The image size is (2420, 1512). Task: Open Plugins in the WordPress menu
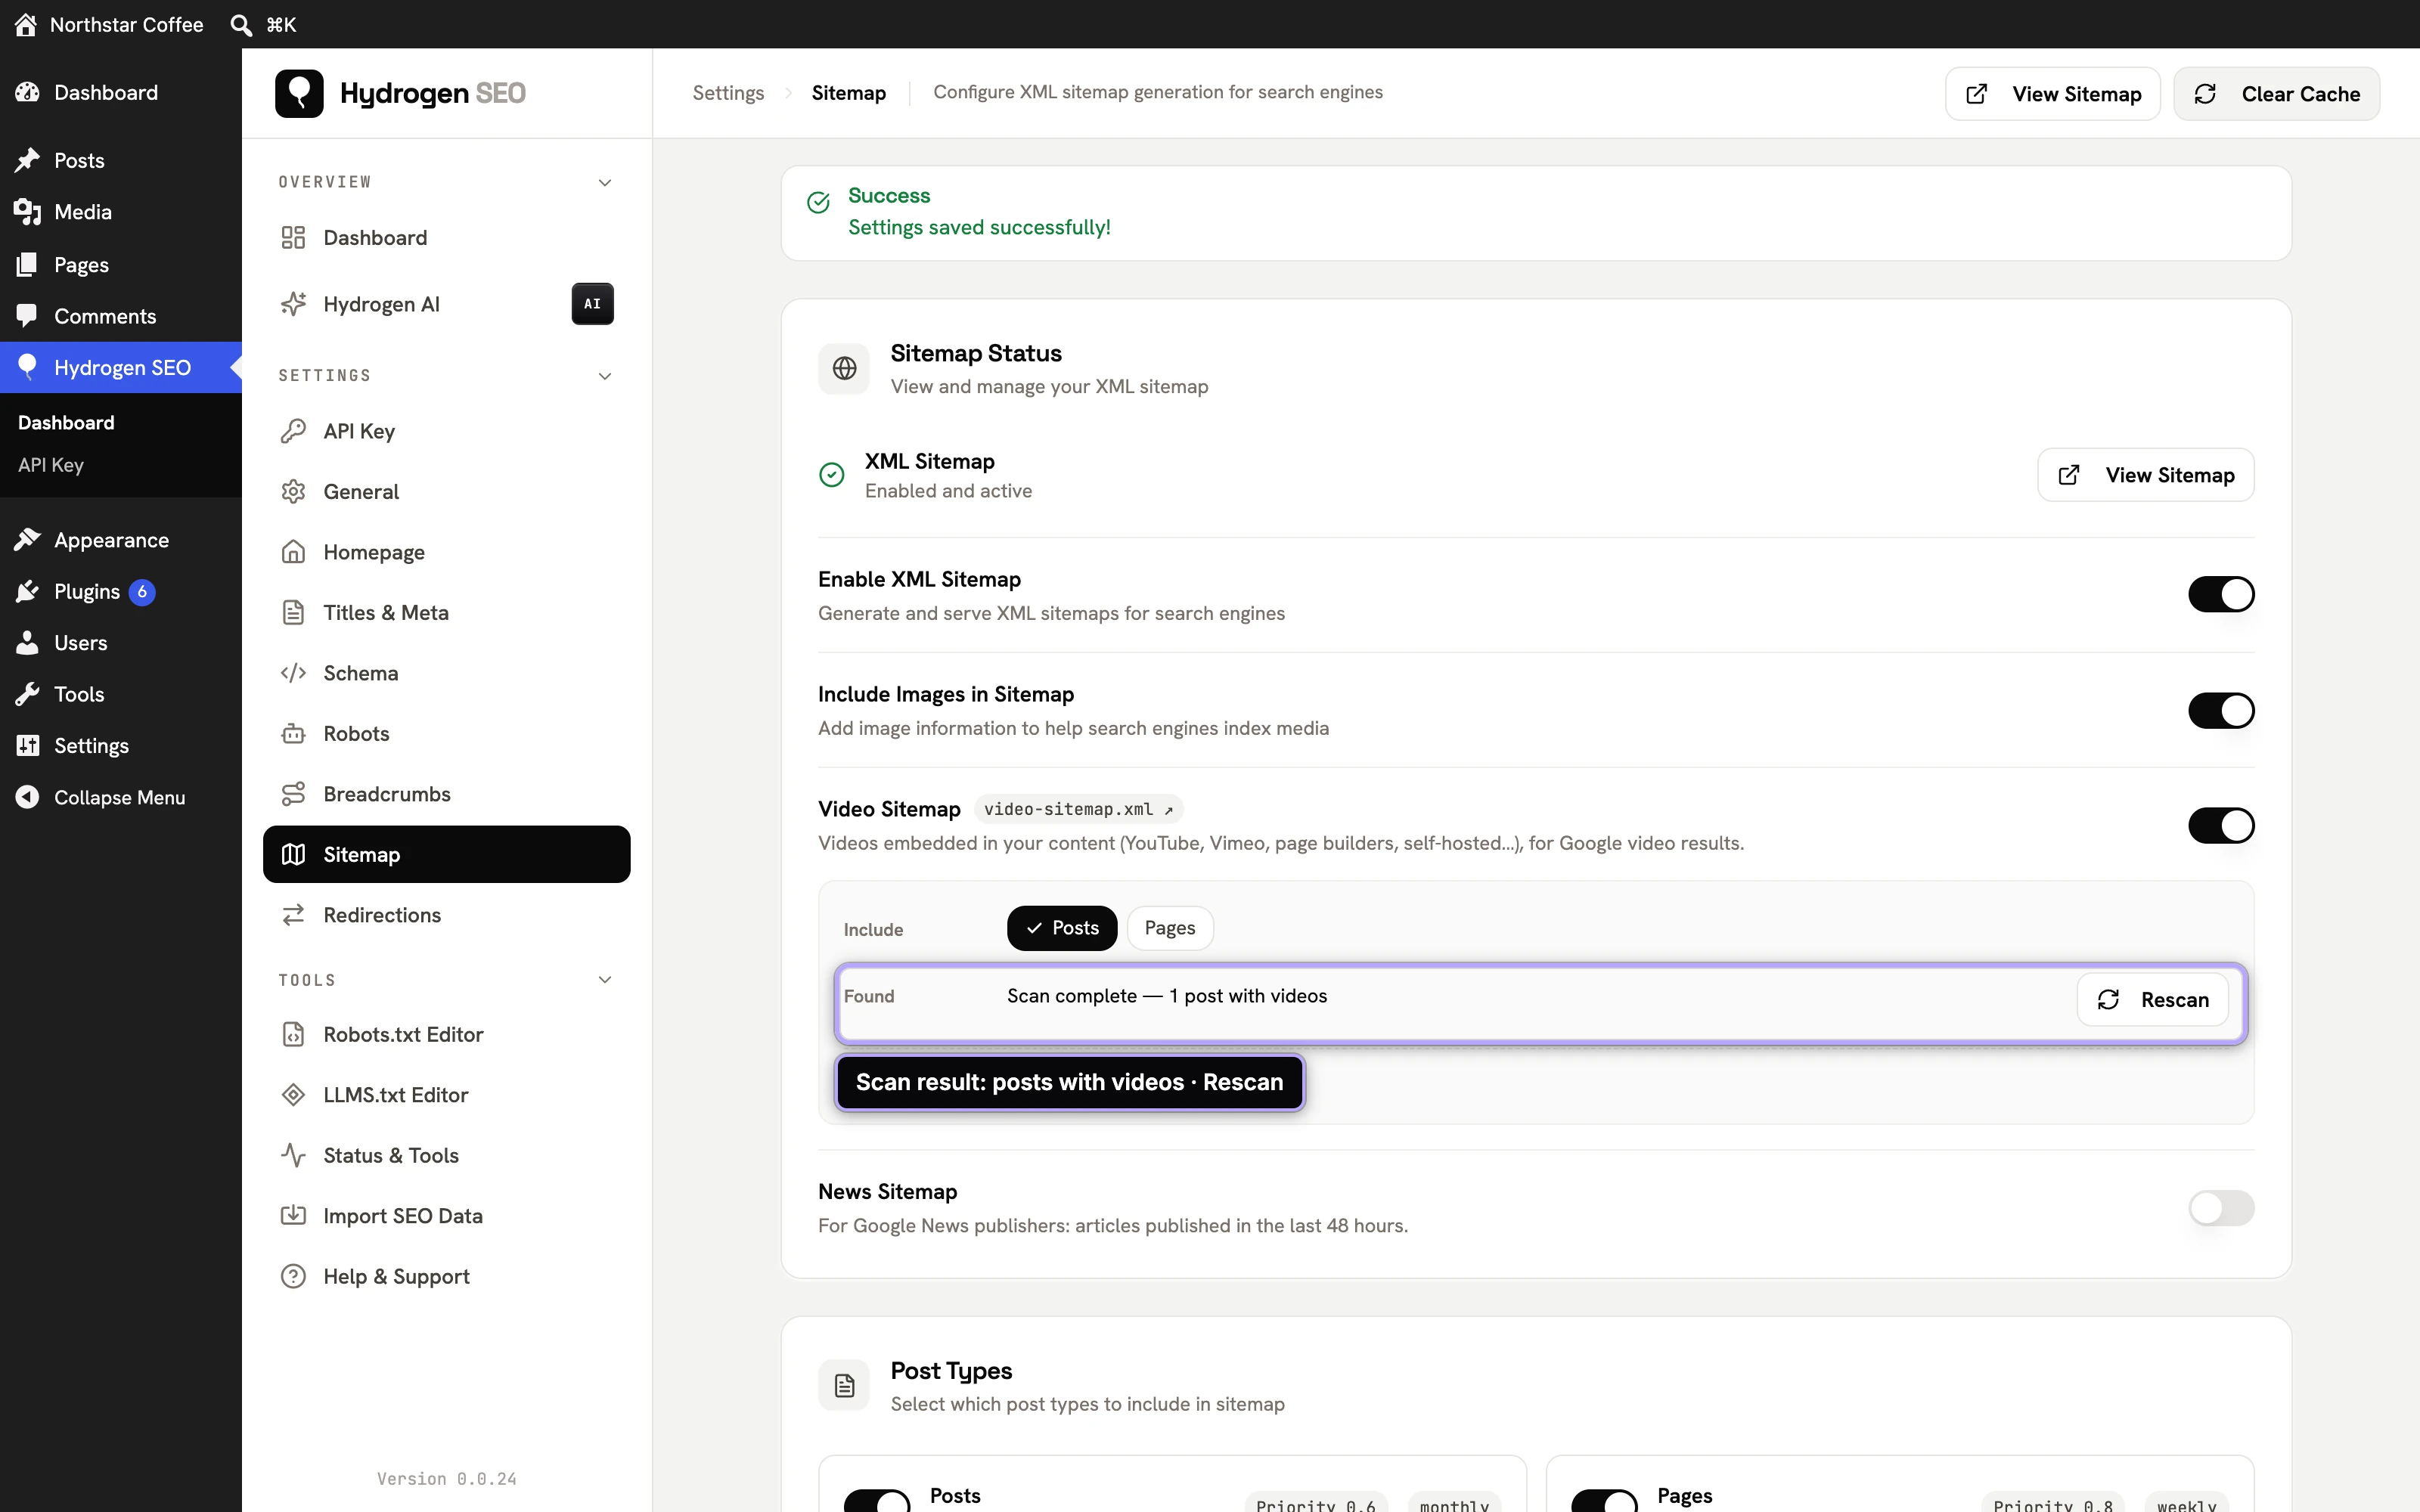tap(120, 592)
